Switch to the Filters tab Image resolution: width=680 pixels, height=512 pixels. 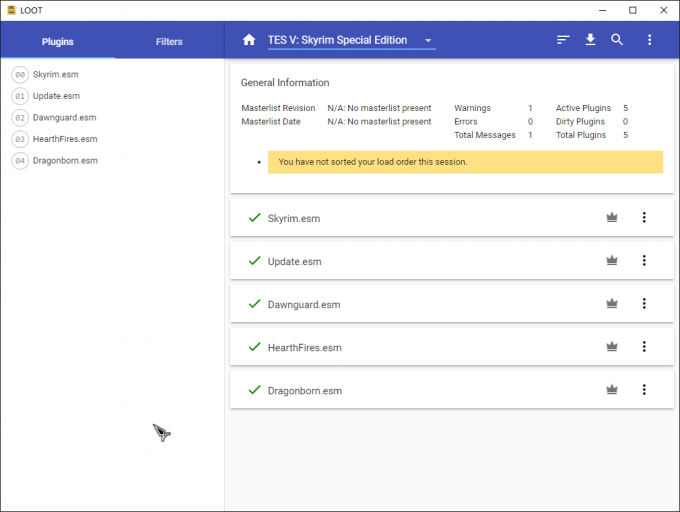click(169, 42)
